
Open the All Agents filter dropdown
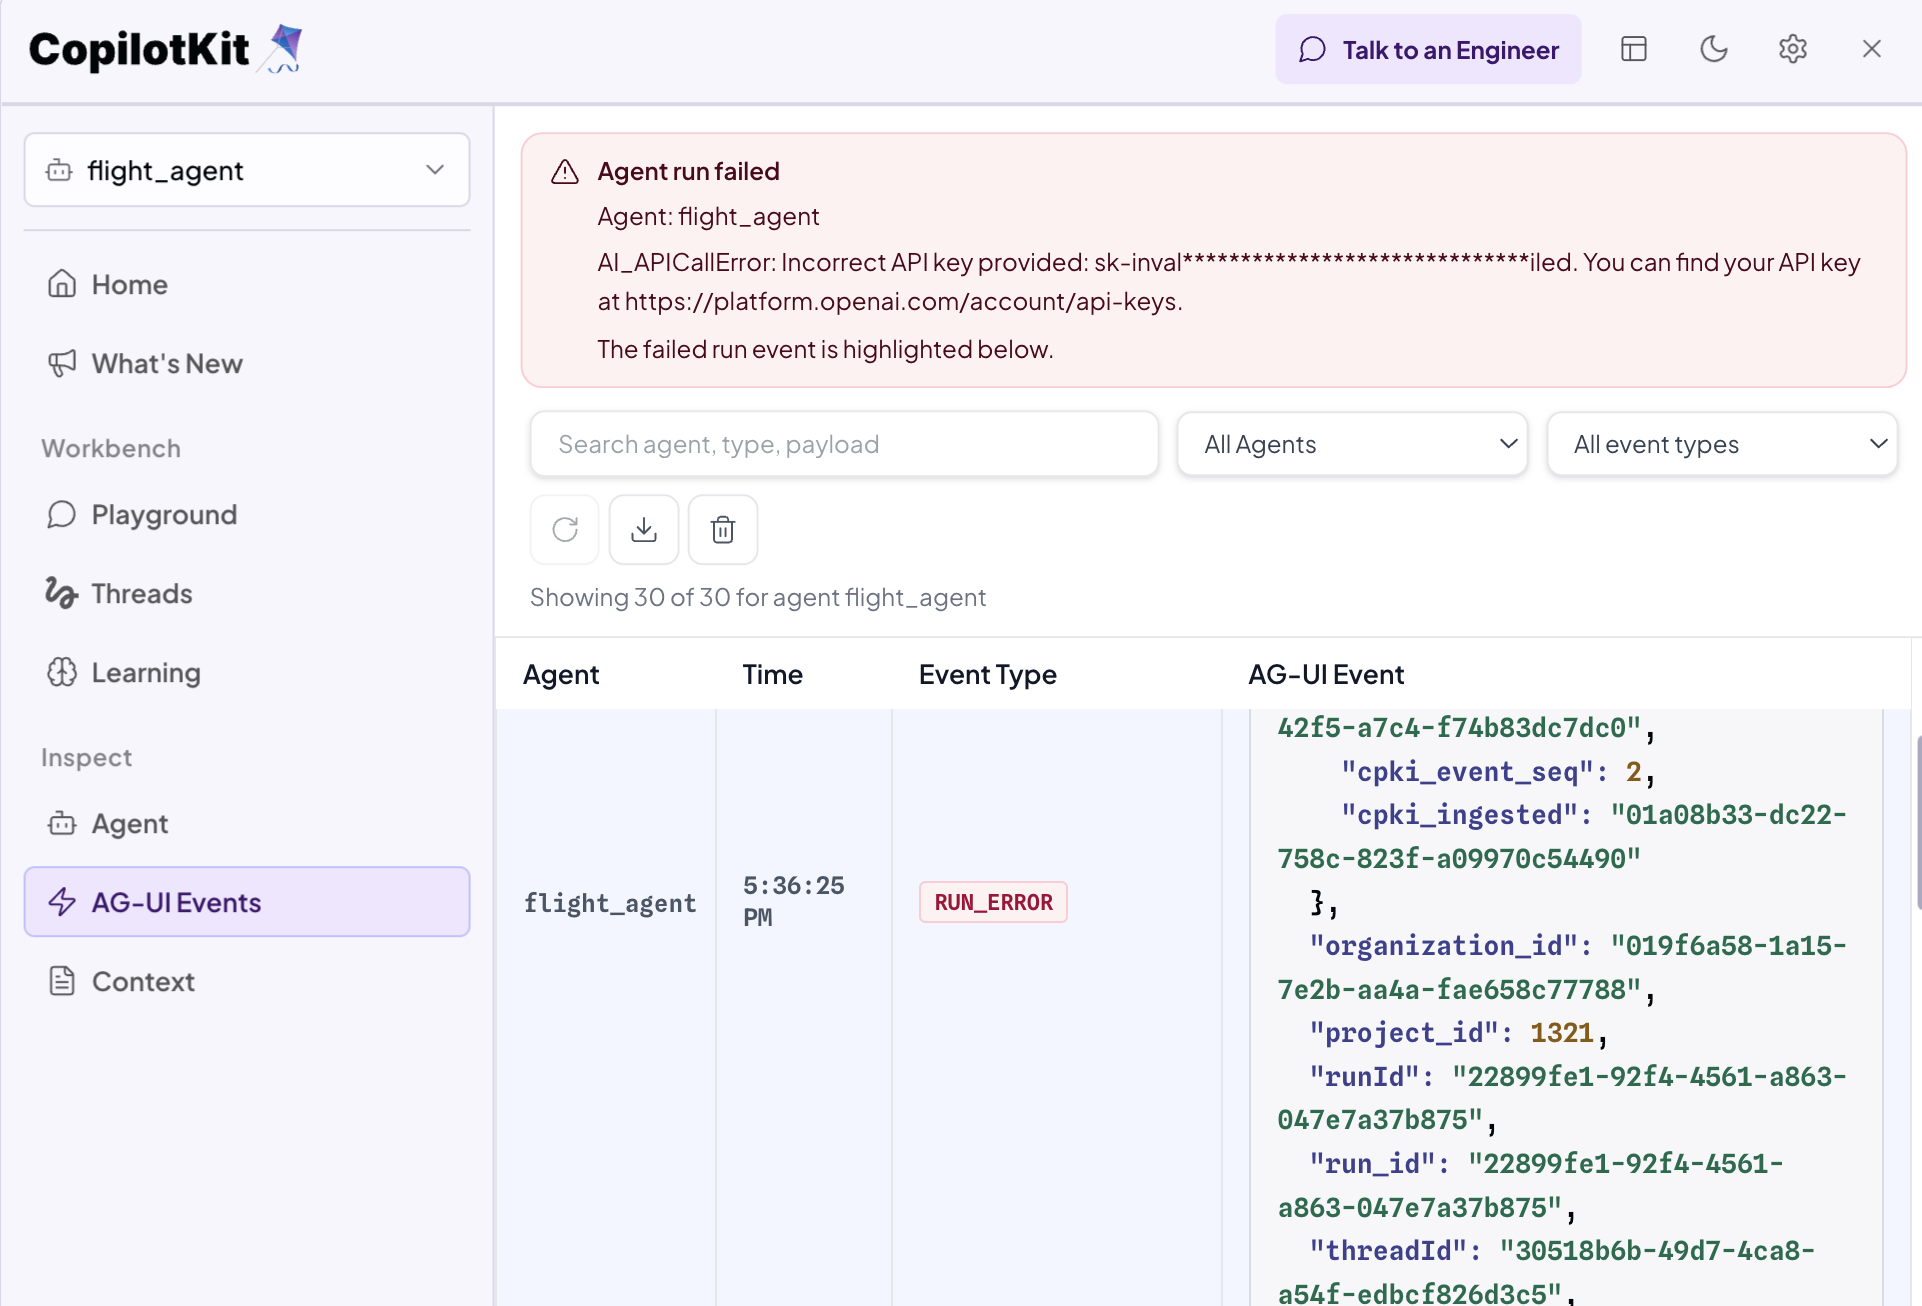click(1352, 444)
